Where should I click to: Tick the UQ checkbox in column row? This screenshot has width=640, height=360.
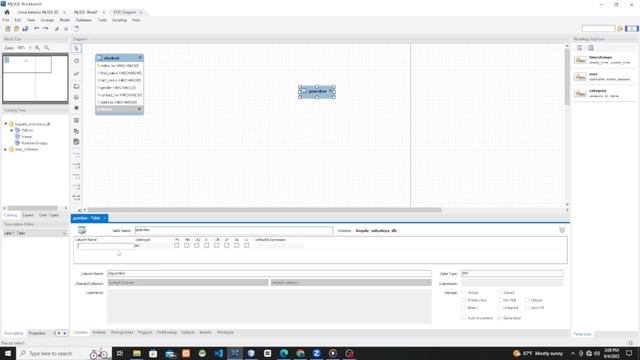coord(197,245)
